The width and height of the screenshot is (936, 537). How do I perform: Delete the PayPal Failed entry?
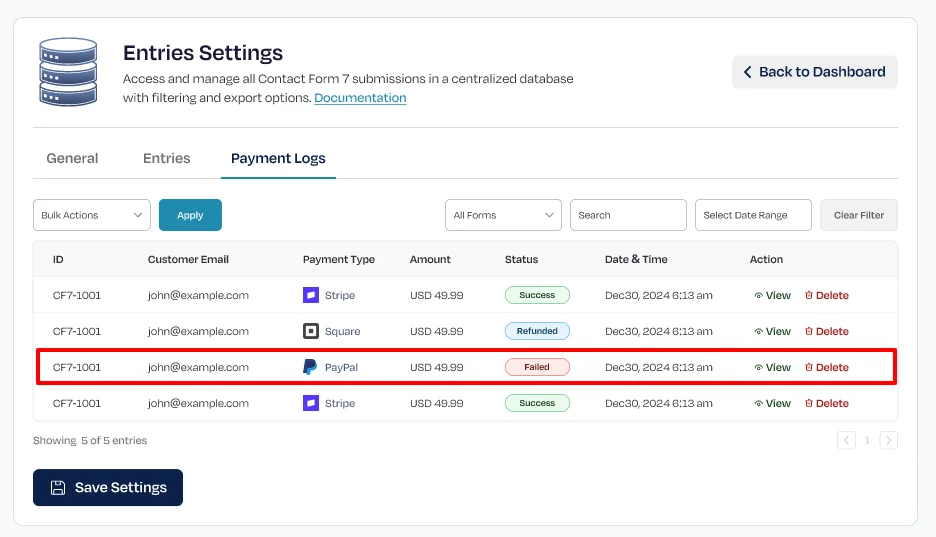[827, 367]
